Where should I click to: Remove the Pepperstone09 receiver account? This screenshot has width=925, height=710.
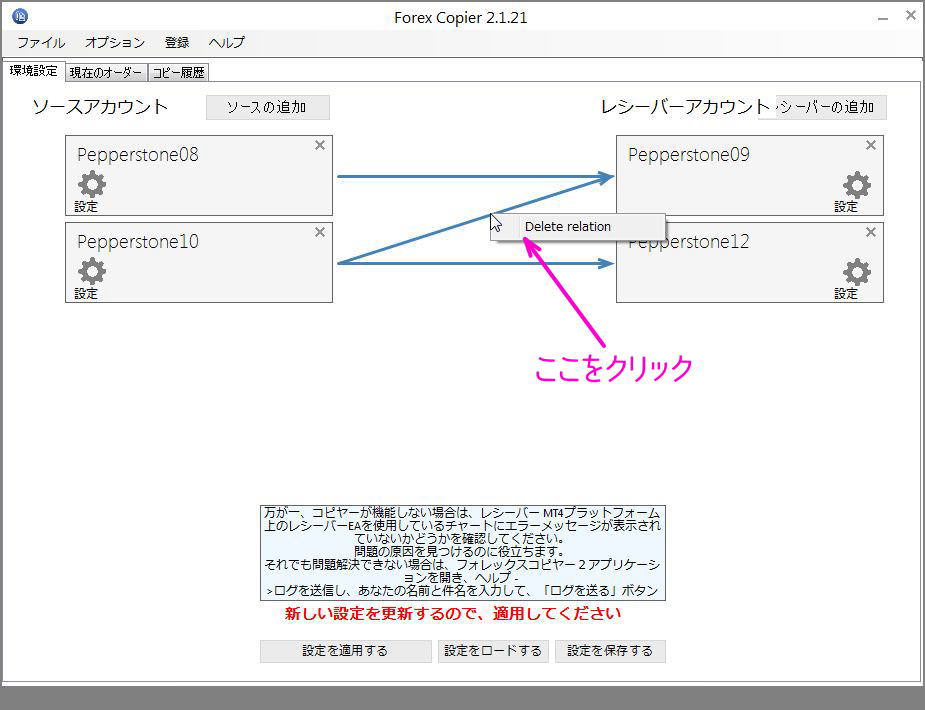pyautogui.click(x=869, y=145)
